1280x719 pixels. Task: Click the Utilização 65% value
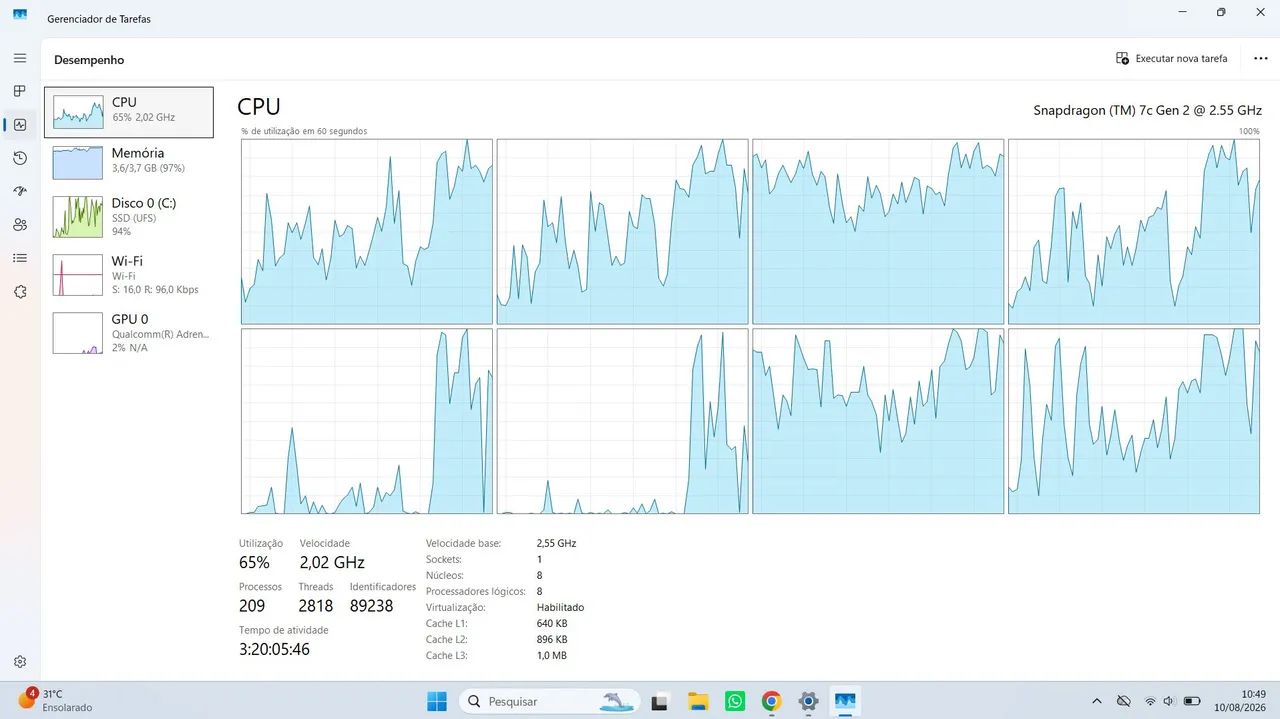point(254,563)
